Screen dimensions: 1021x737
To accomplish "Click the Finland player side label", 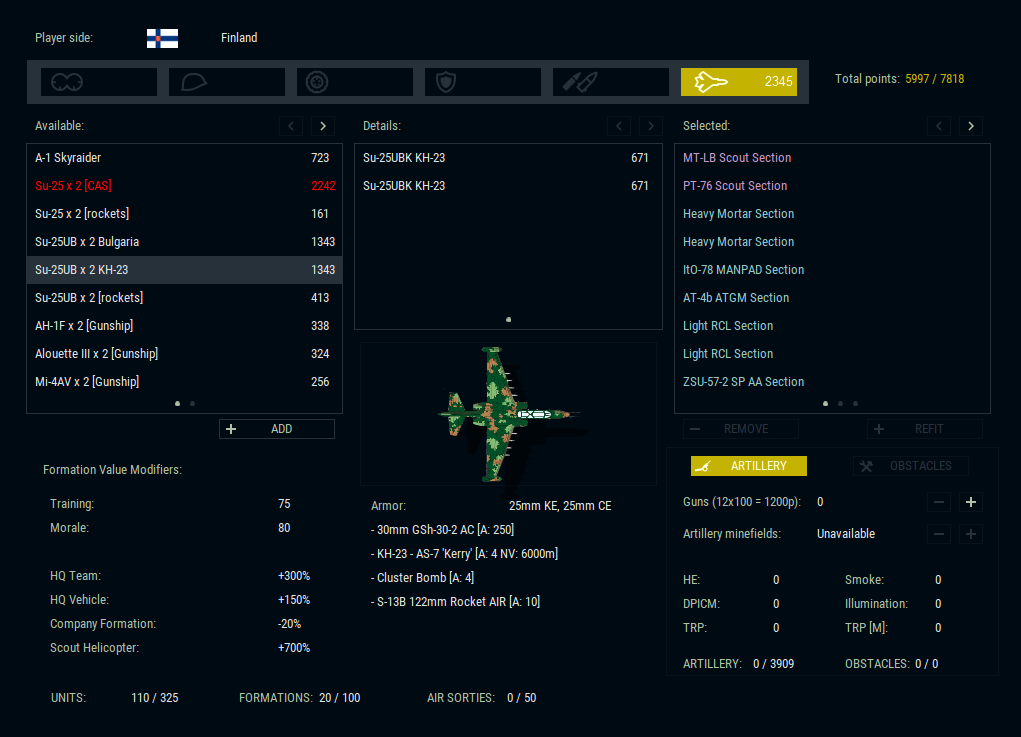I will tap(239, 38).
